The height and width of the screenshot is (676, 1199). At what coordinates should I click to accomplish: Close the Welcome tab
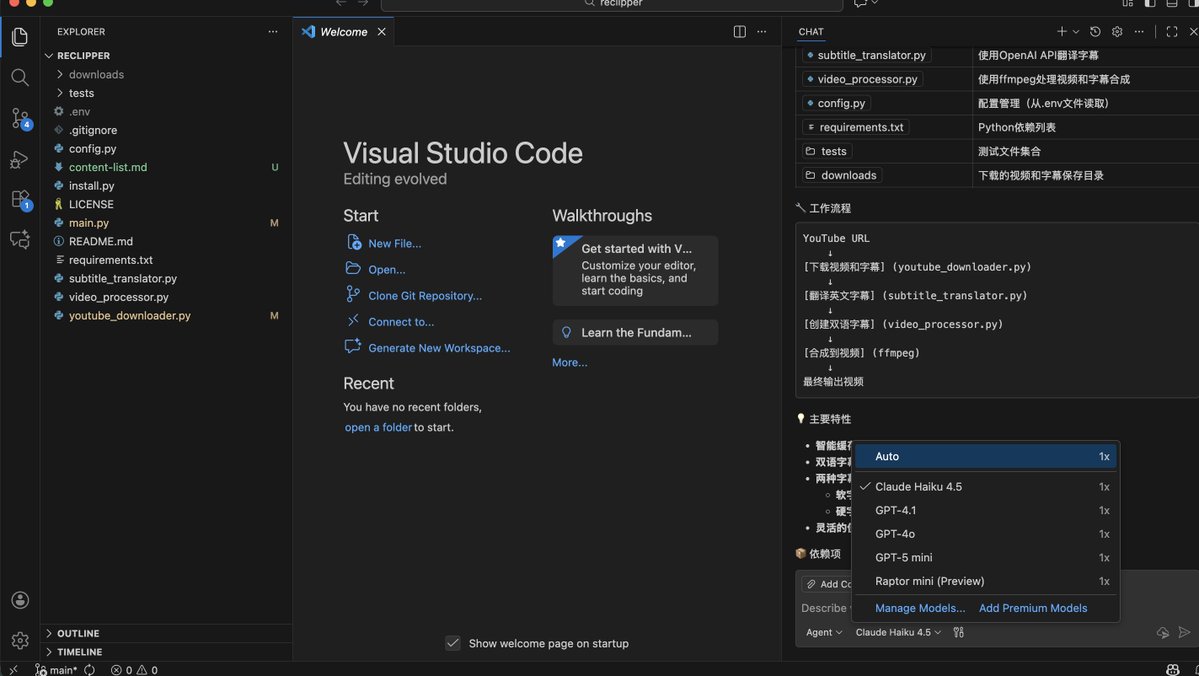[382, 31]
